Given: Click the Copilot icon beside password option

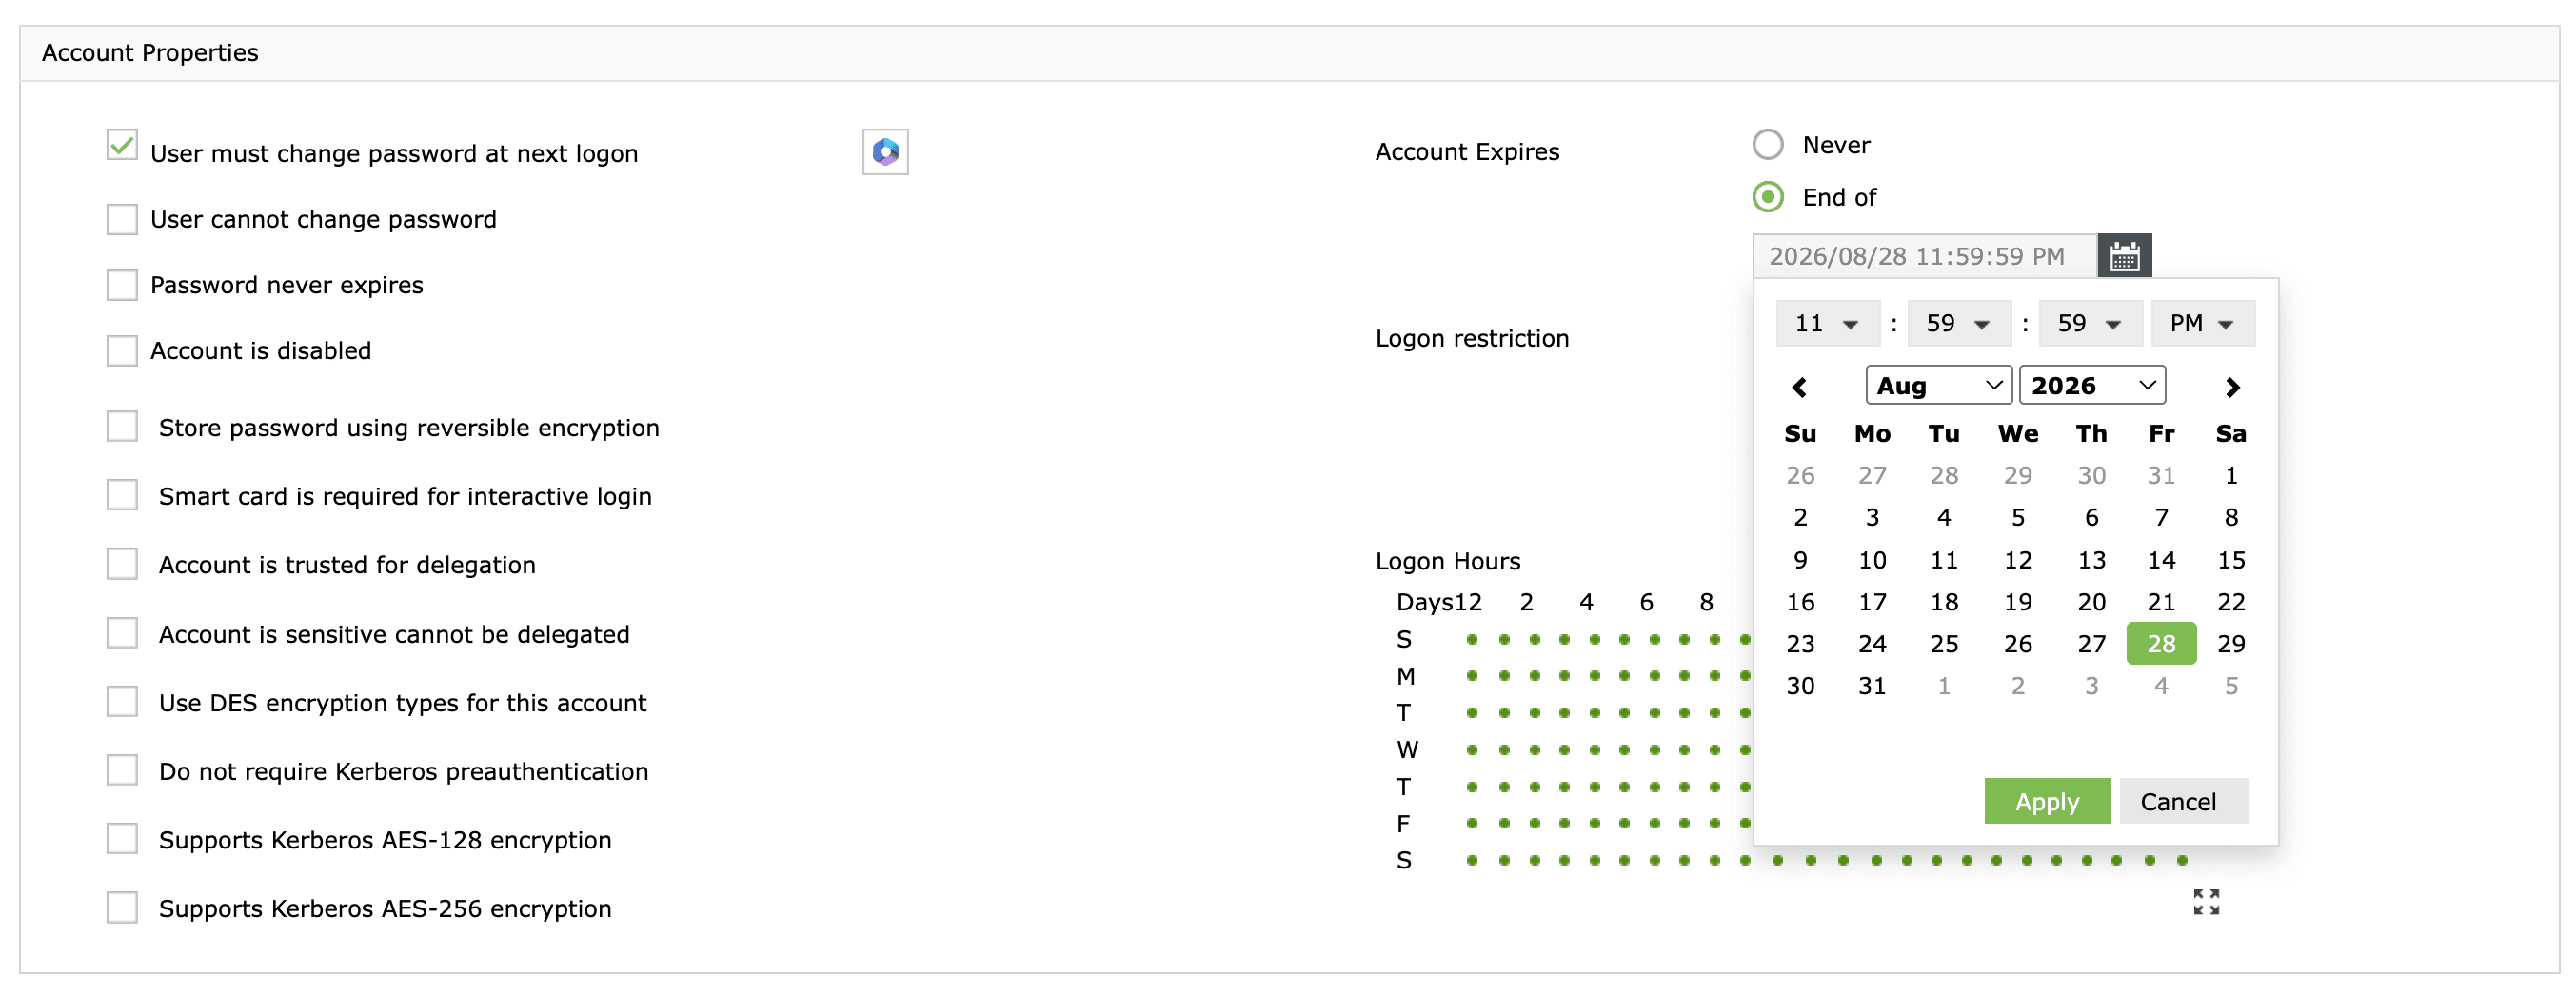Looking at the screenshot, I should [x=885, y=152].
